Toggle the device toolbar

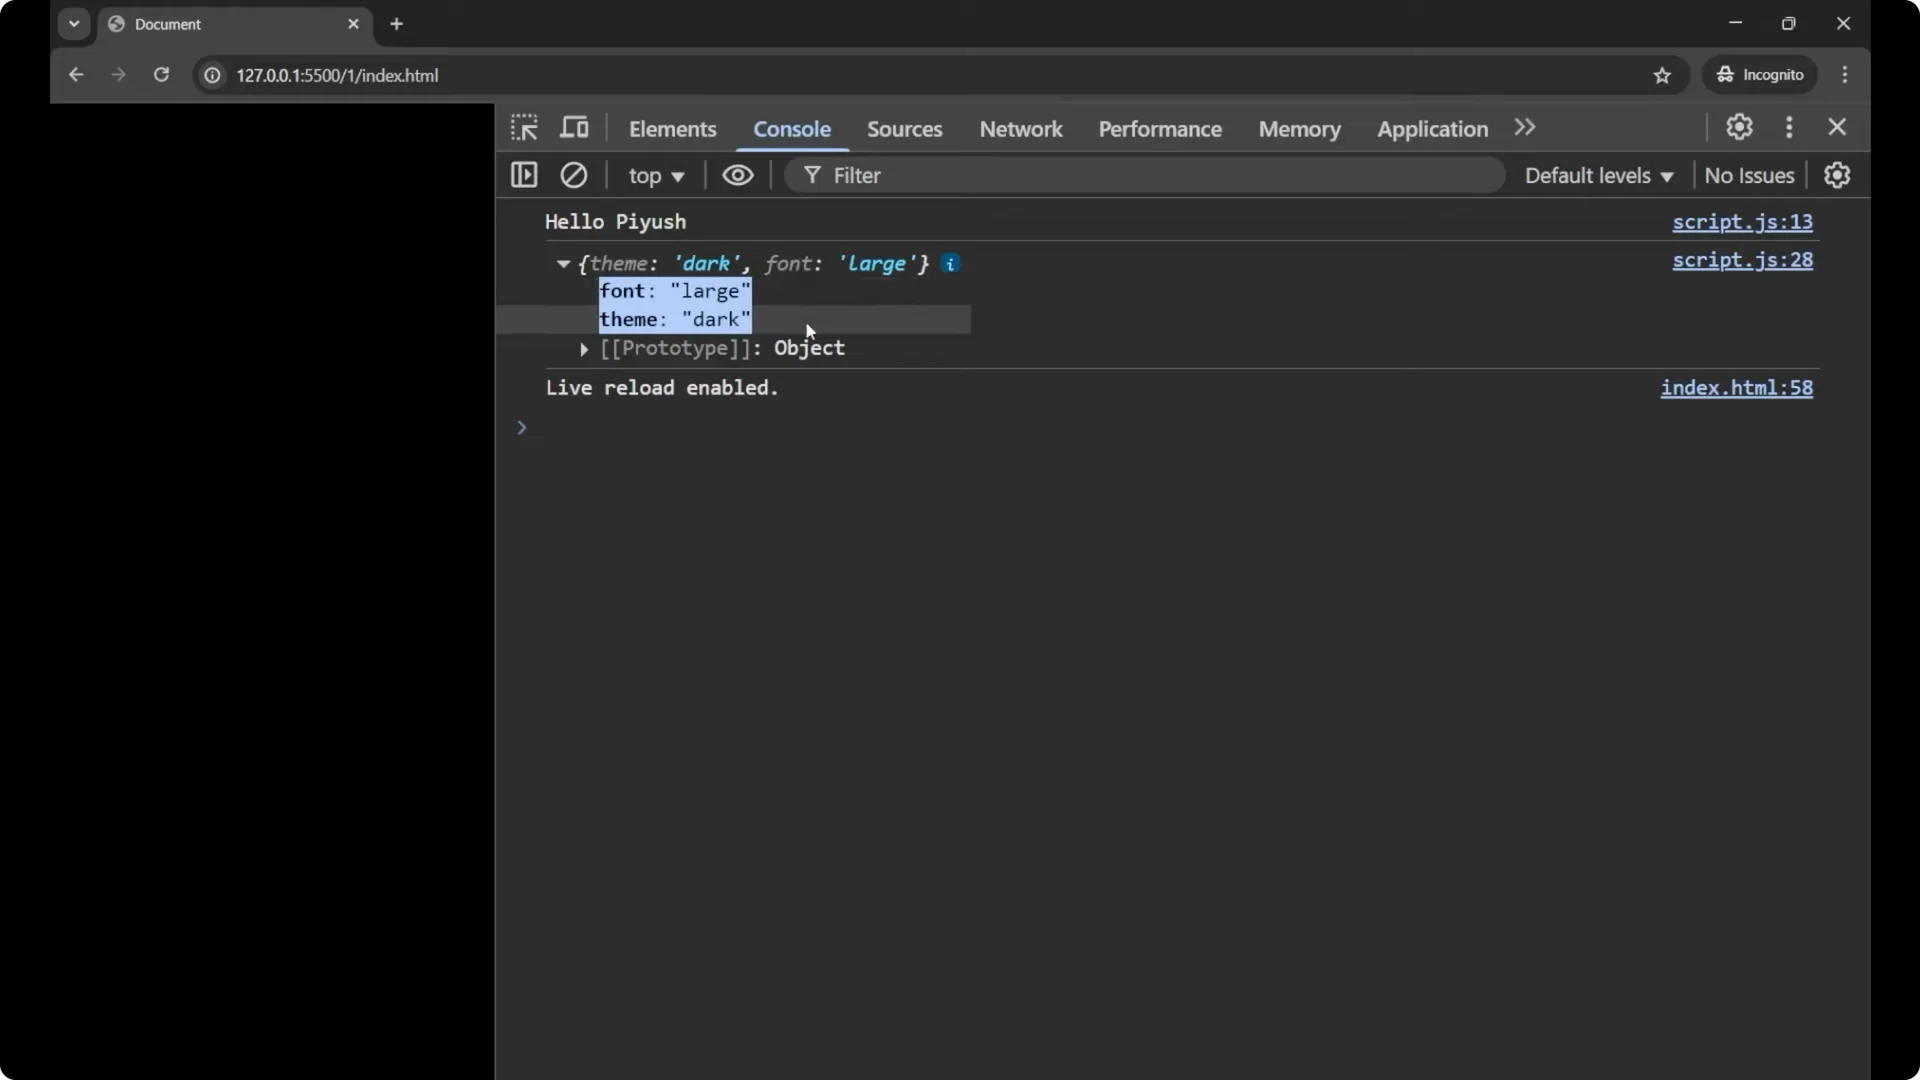(575, 128)
